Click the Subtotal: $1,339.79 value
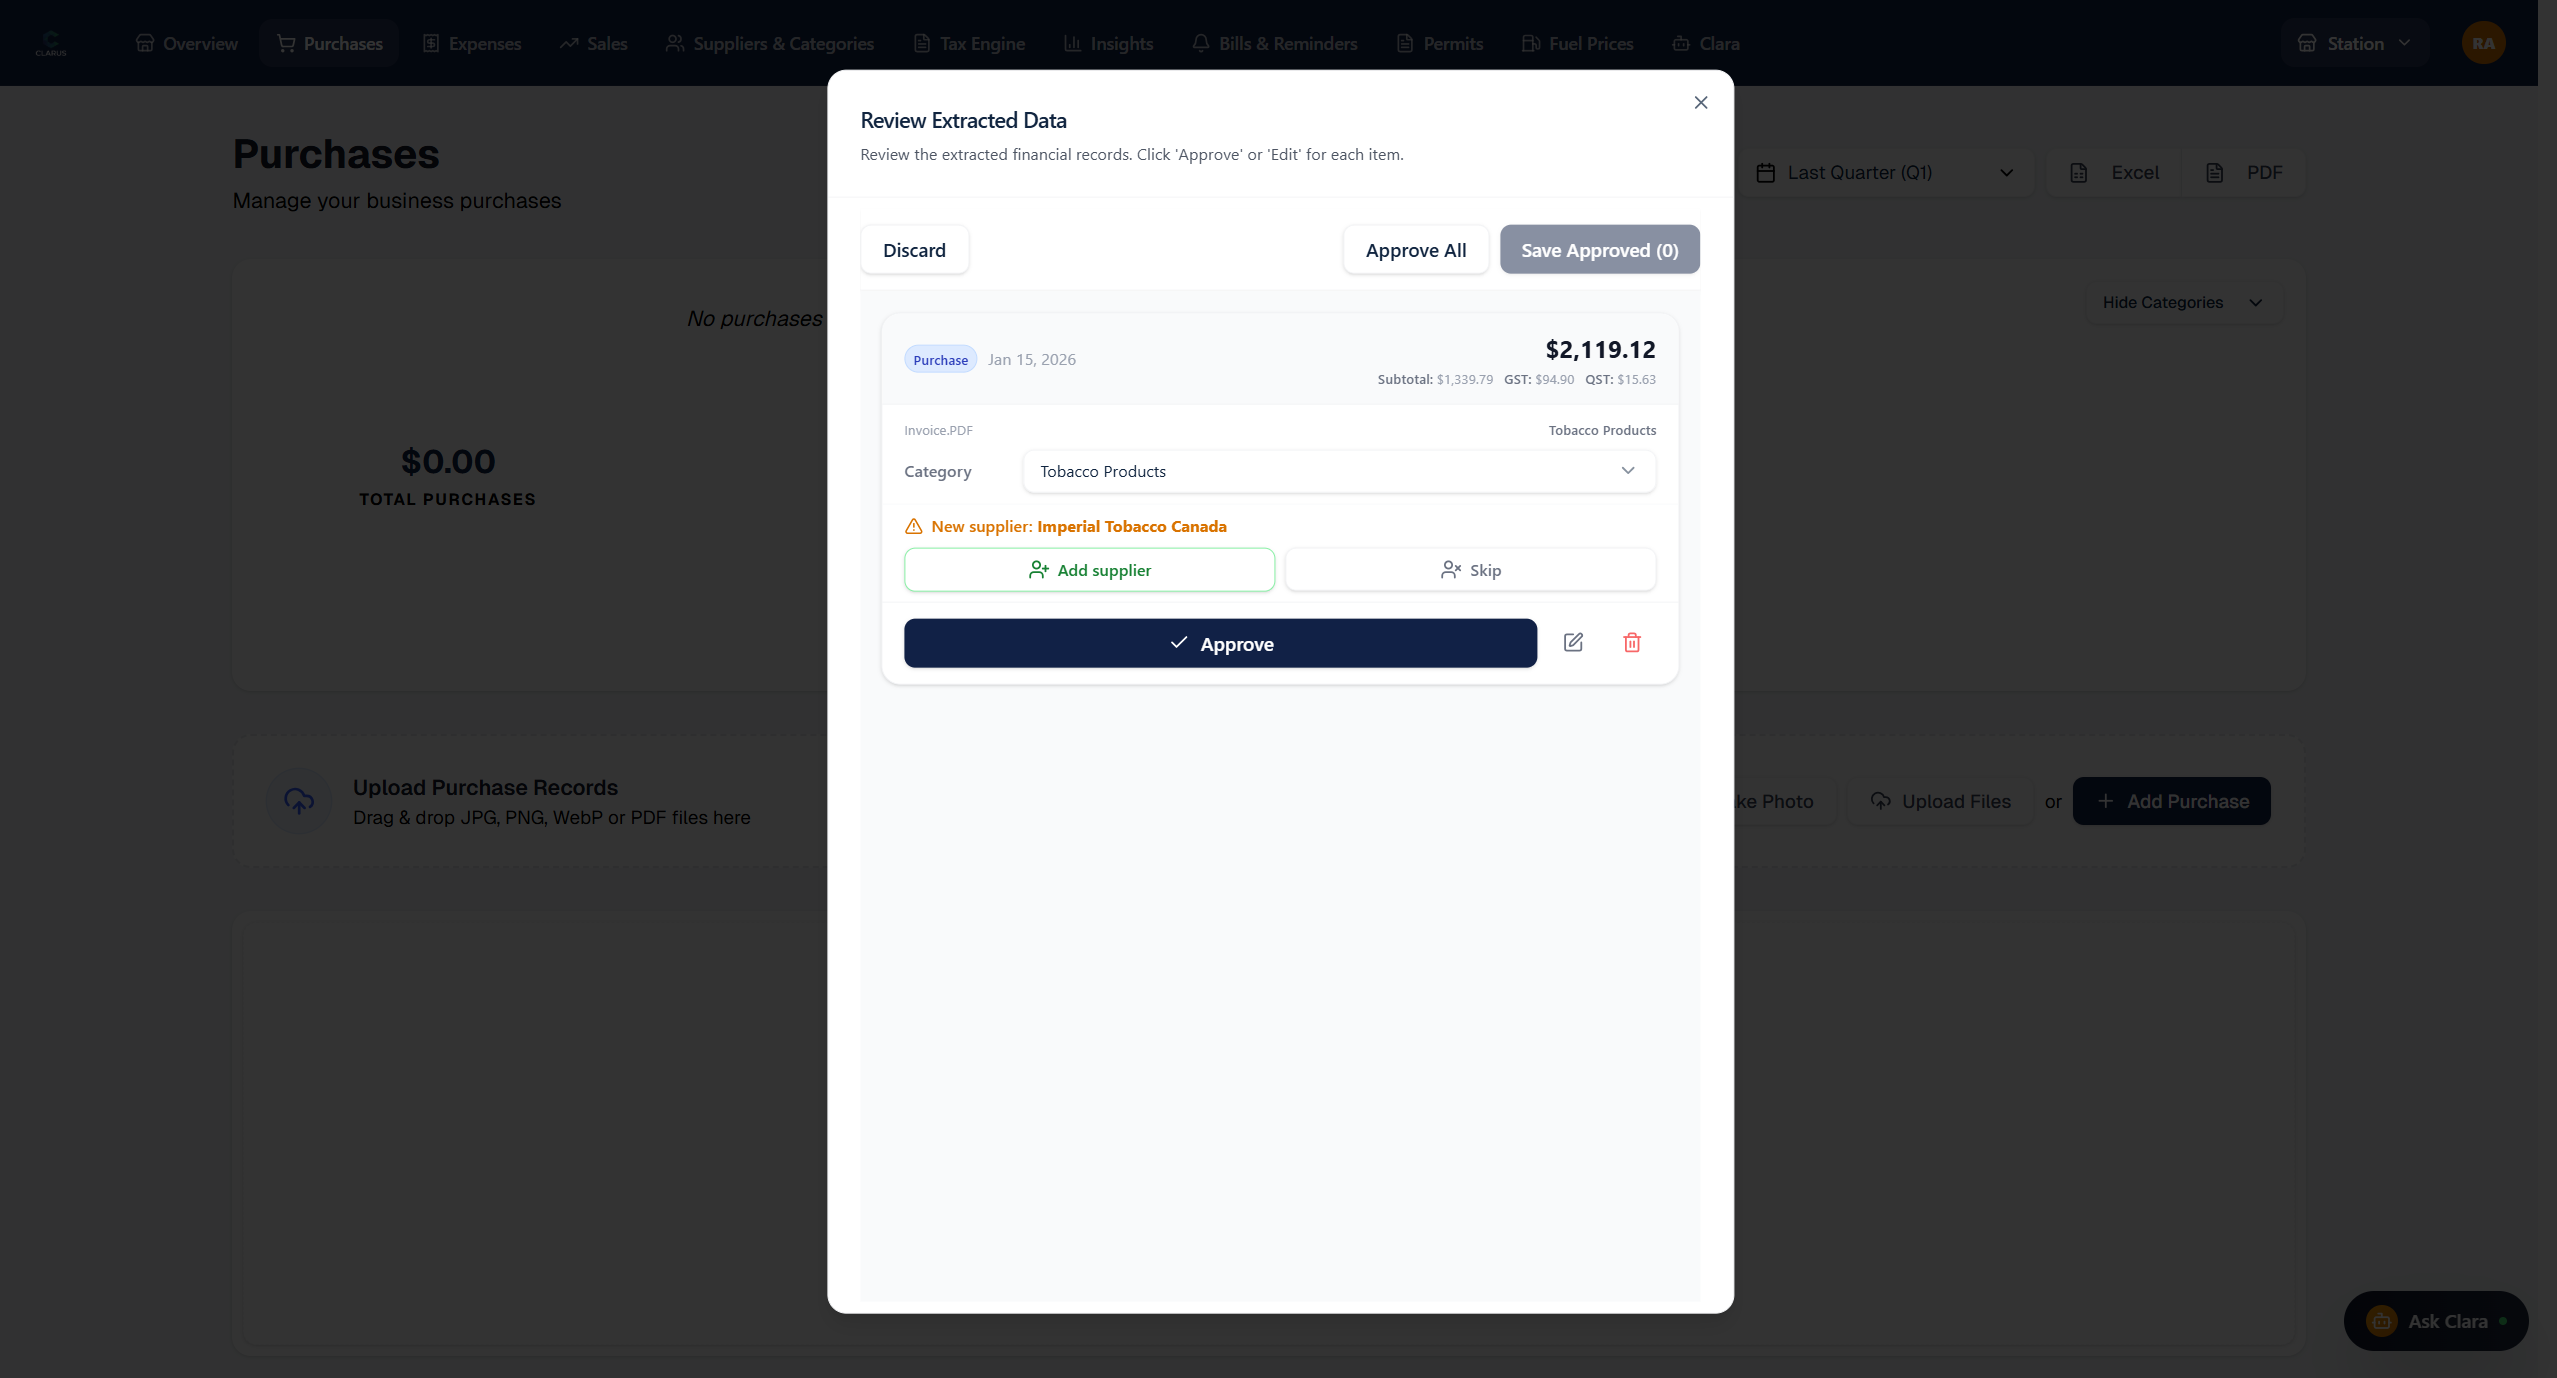 [1434, 380]
